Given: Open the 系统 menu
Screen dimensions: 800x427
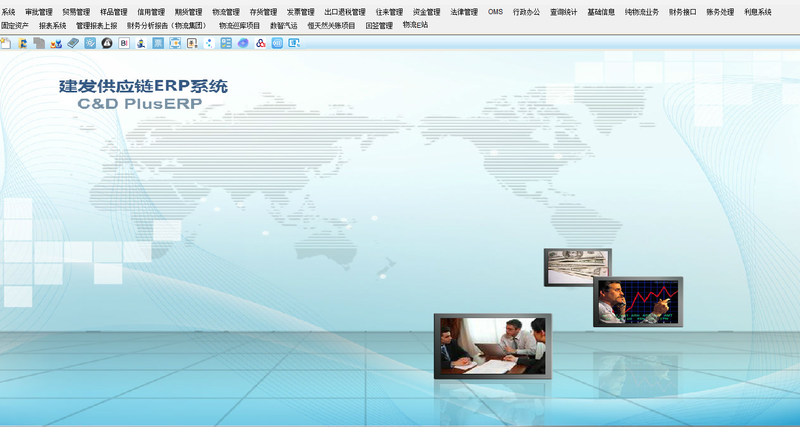Looking at the screenshot, I should coord(8,12).
